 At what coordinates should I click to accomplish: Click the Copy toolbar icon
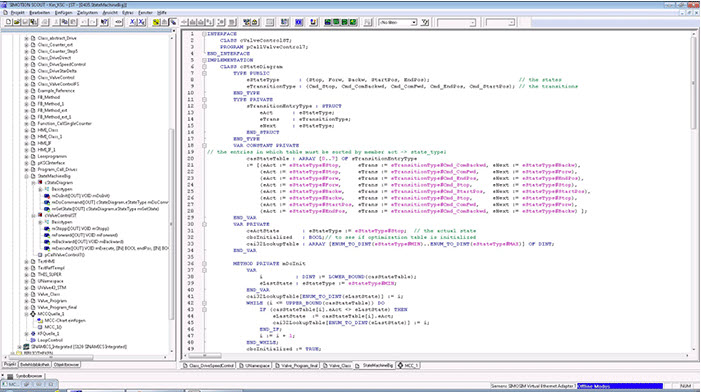point(65,22)
